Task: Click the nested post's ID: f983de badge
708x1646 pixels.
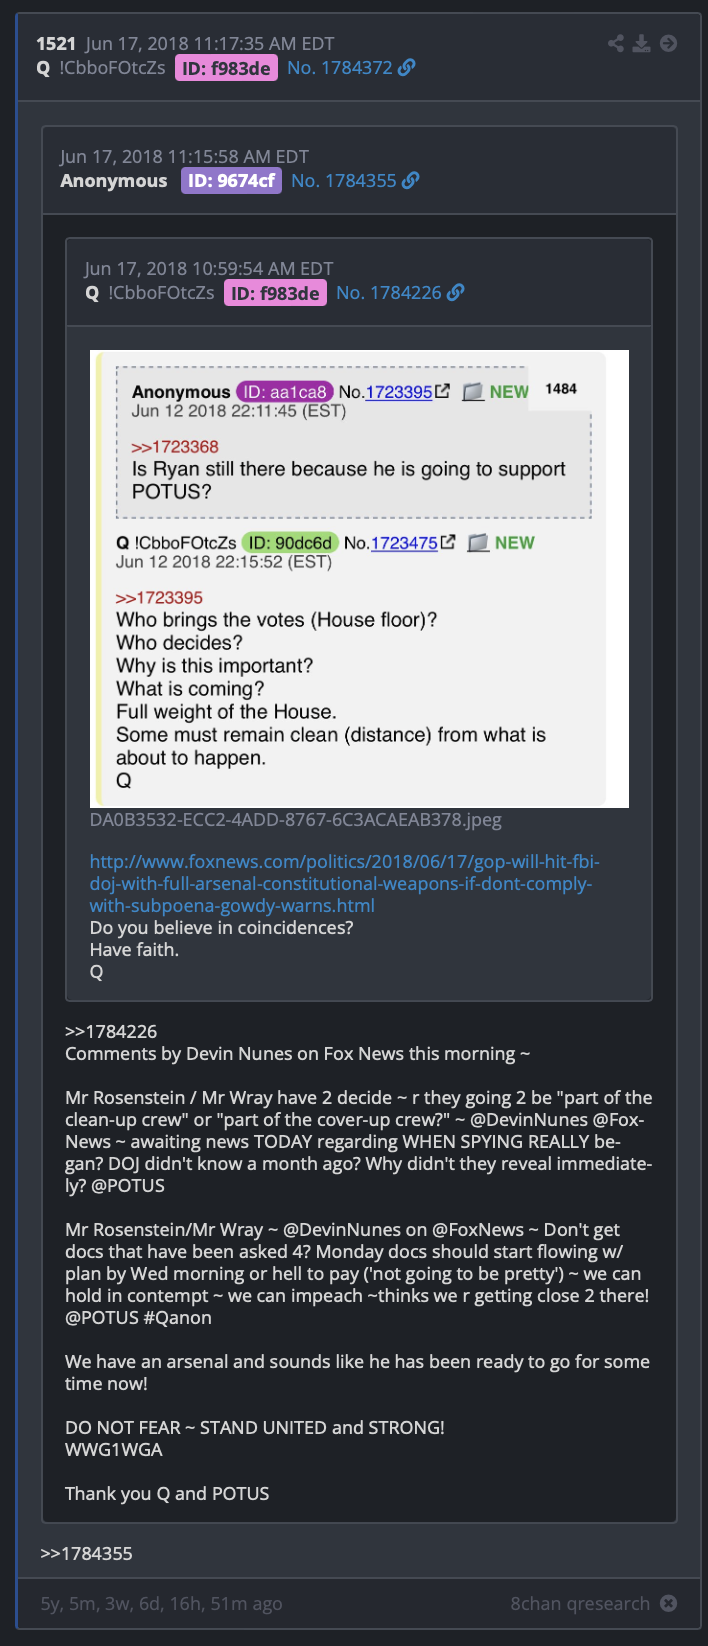Action: (x=275, y=293)
